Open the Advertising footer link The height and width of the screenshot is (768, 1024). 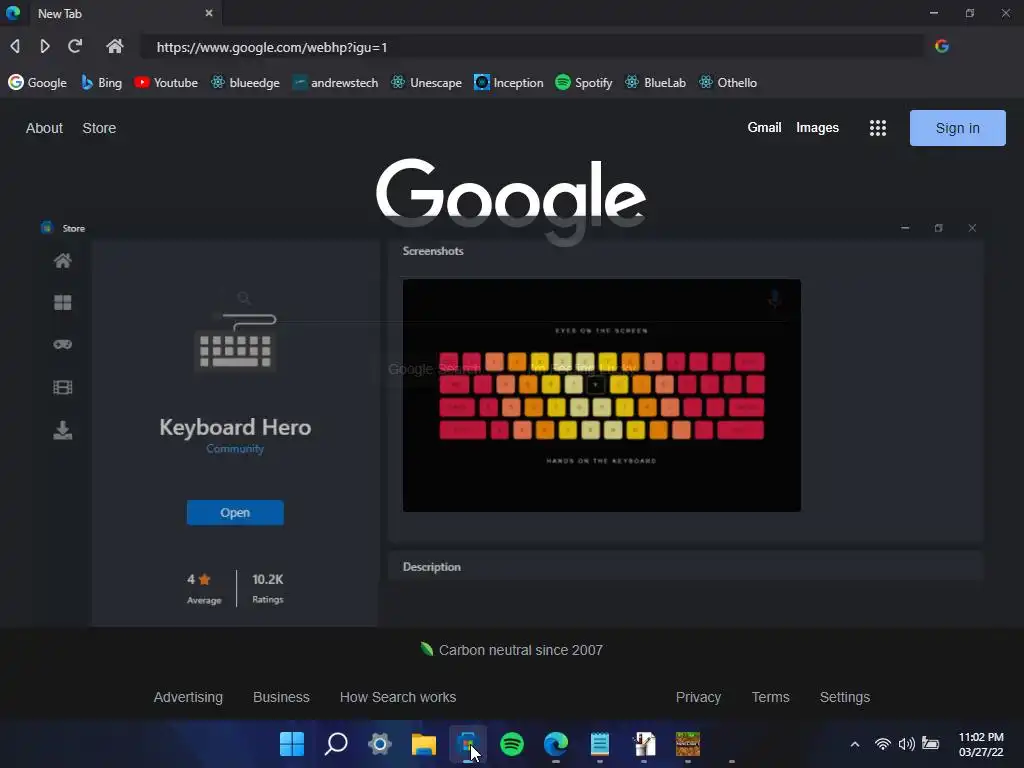(x=188, y=697)
